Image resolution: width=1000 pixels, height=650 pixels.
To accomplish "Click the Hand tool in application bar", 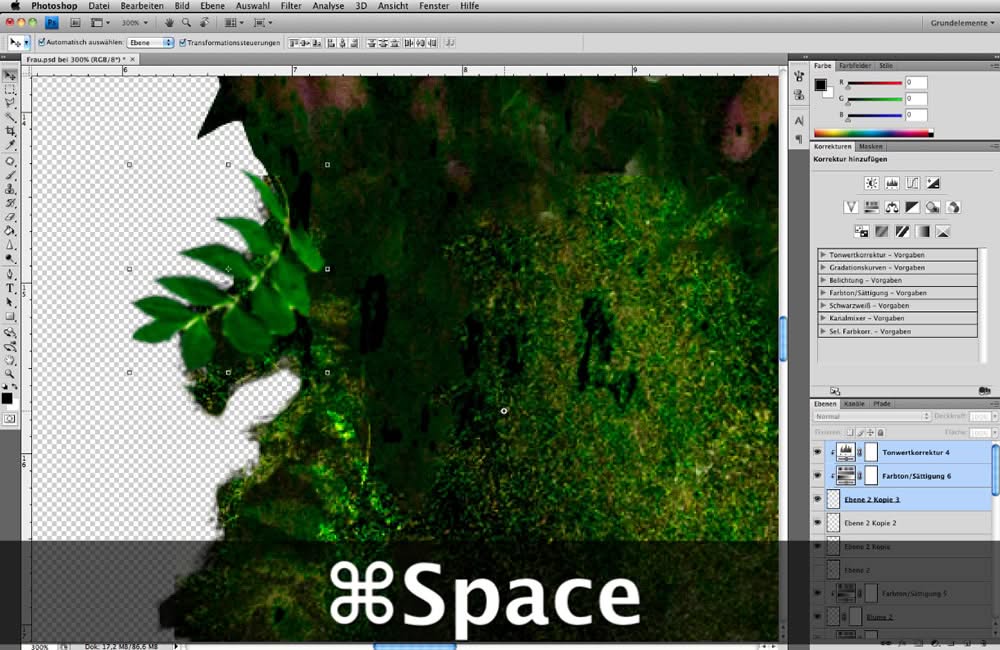I will pyautogui.click(x=169, y=23).
